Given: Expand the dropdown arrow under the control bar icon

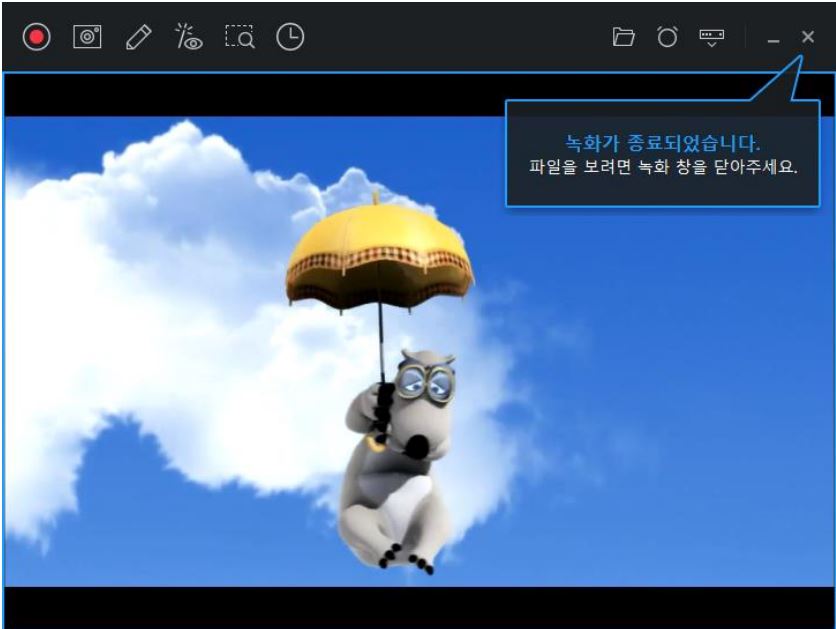Looking at the screenshot, I should pyautogui.click(x=713, y=45).
